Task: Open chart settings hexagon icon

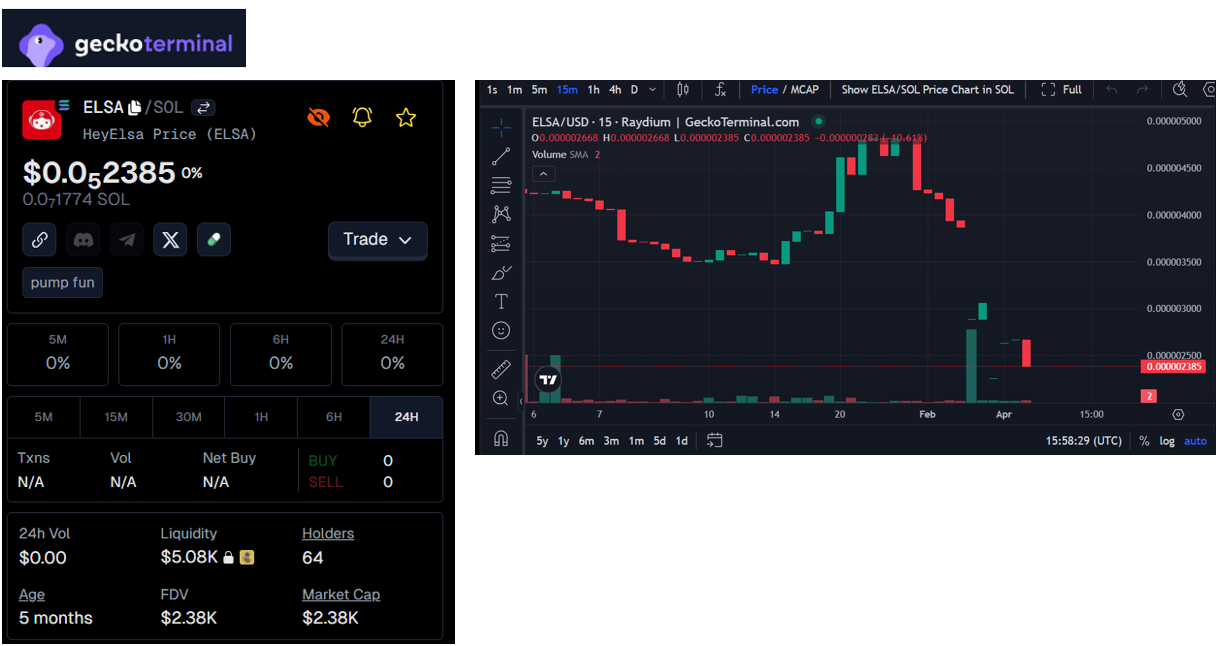Action: (1209, 89)
